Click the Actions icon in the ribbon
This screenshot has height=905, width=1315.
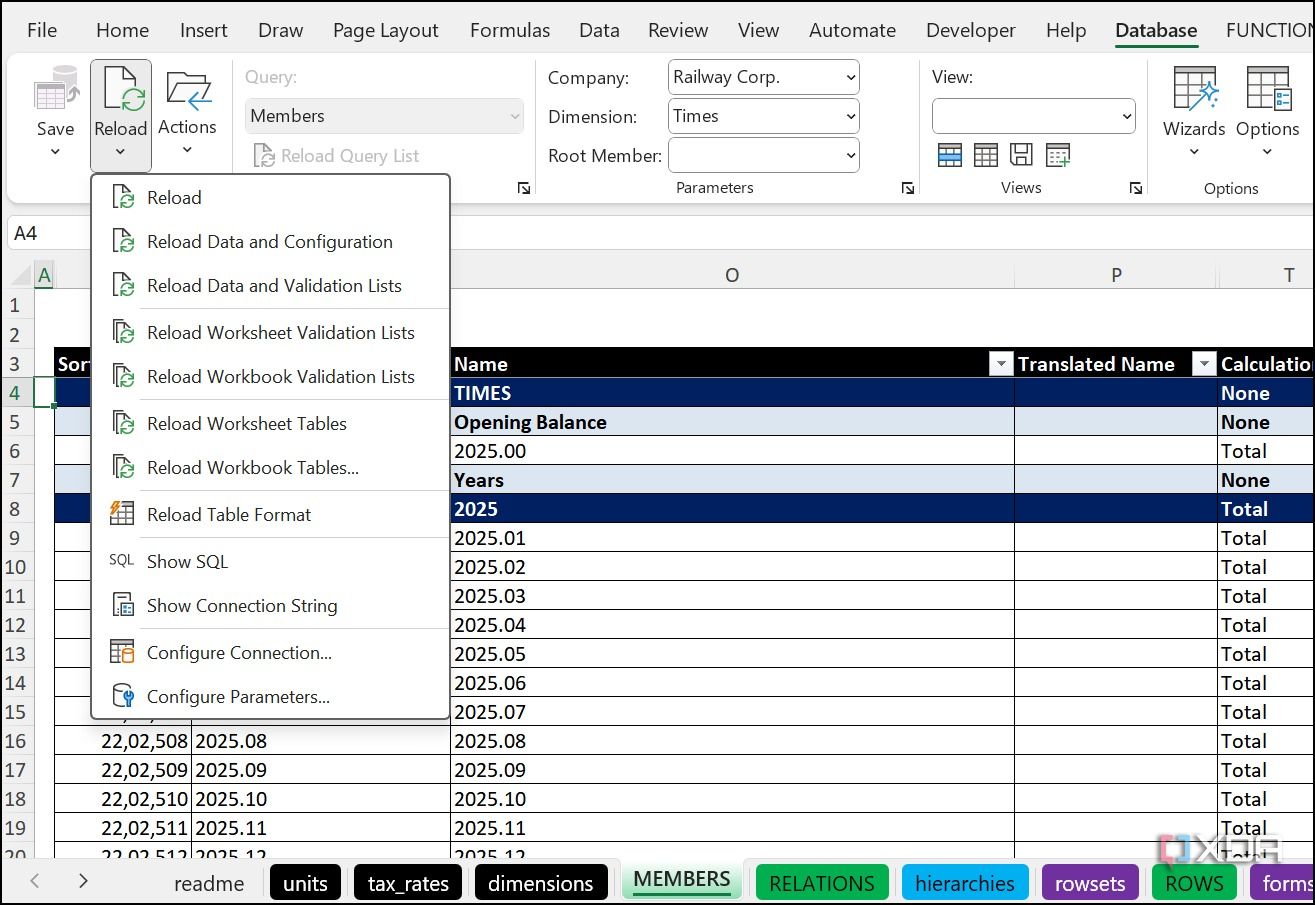tap(187, 90)
